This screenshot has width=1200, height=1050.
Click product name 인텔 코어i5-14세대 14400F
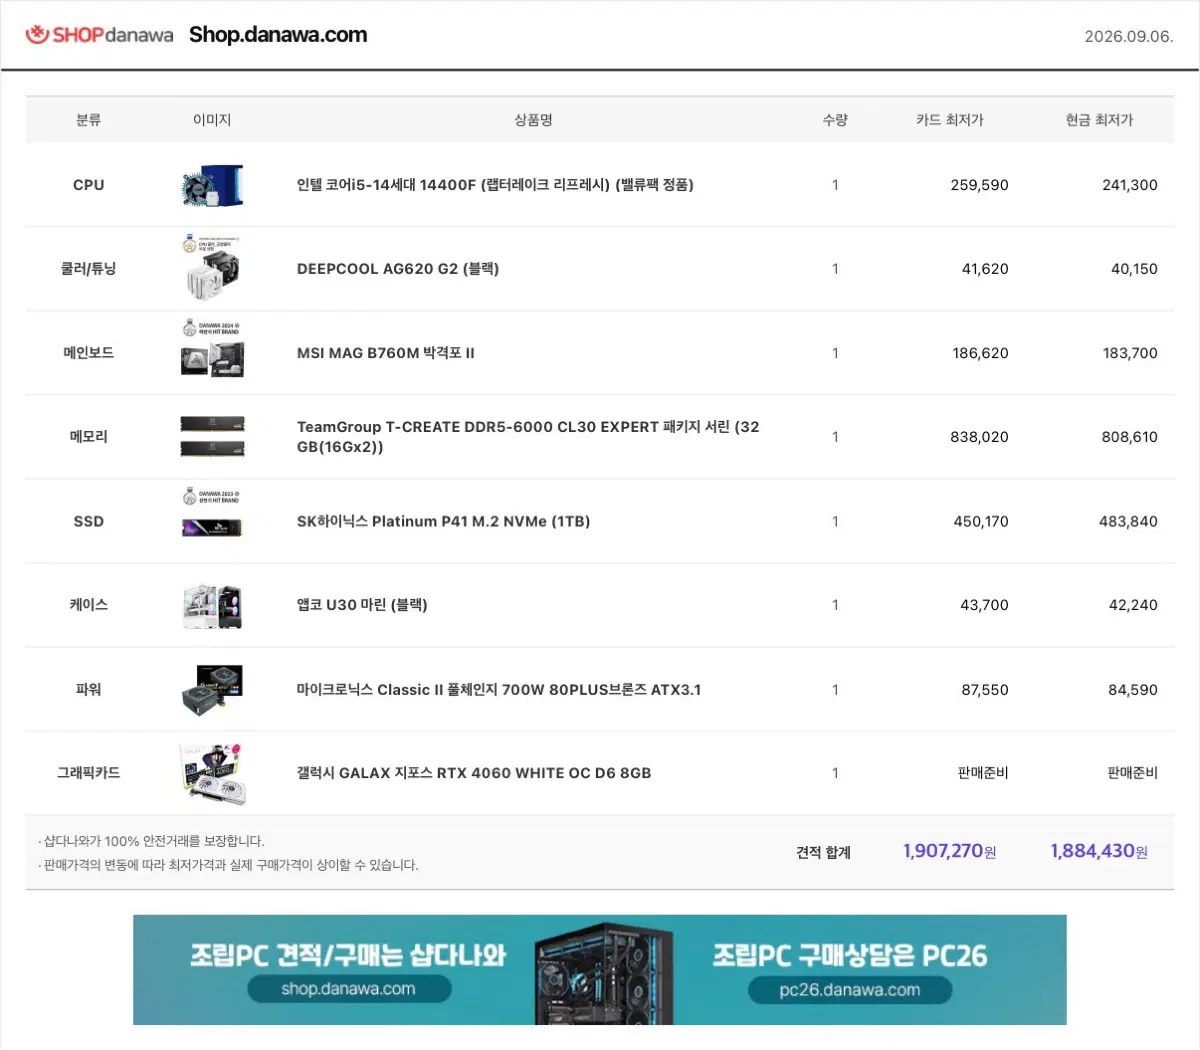pos(495,185)
